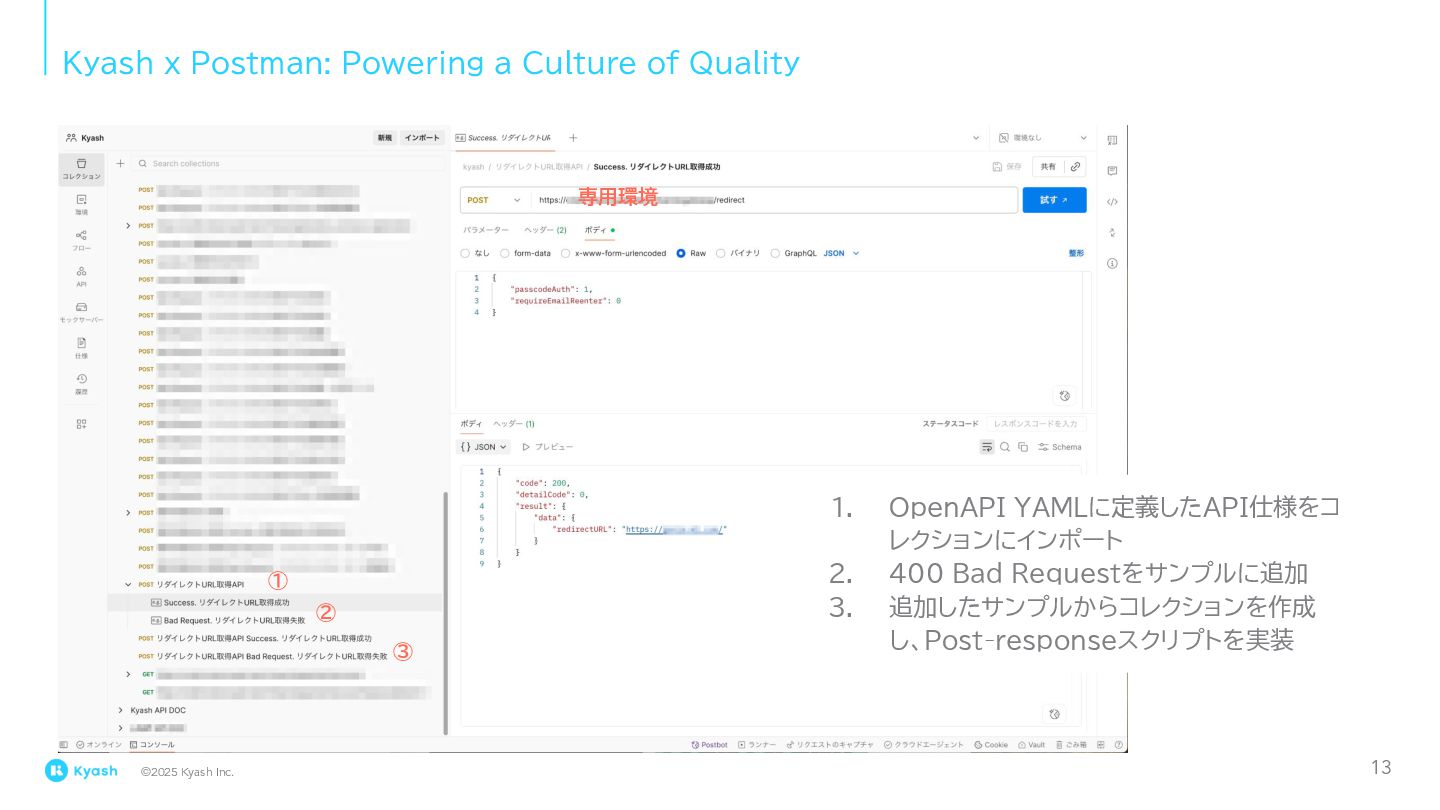Image resolution: width=1440 pixels, height=810 pixels.
Task: Click the search icon in response toolbar
Action: (x=1005, y=447)
